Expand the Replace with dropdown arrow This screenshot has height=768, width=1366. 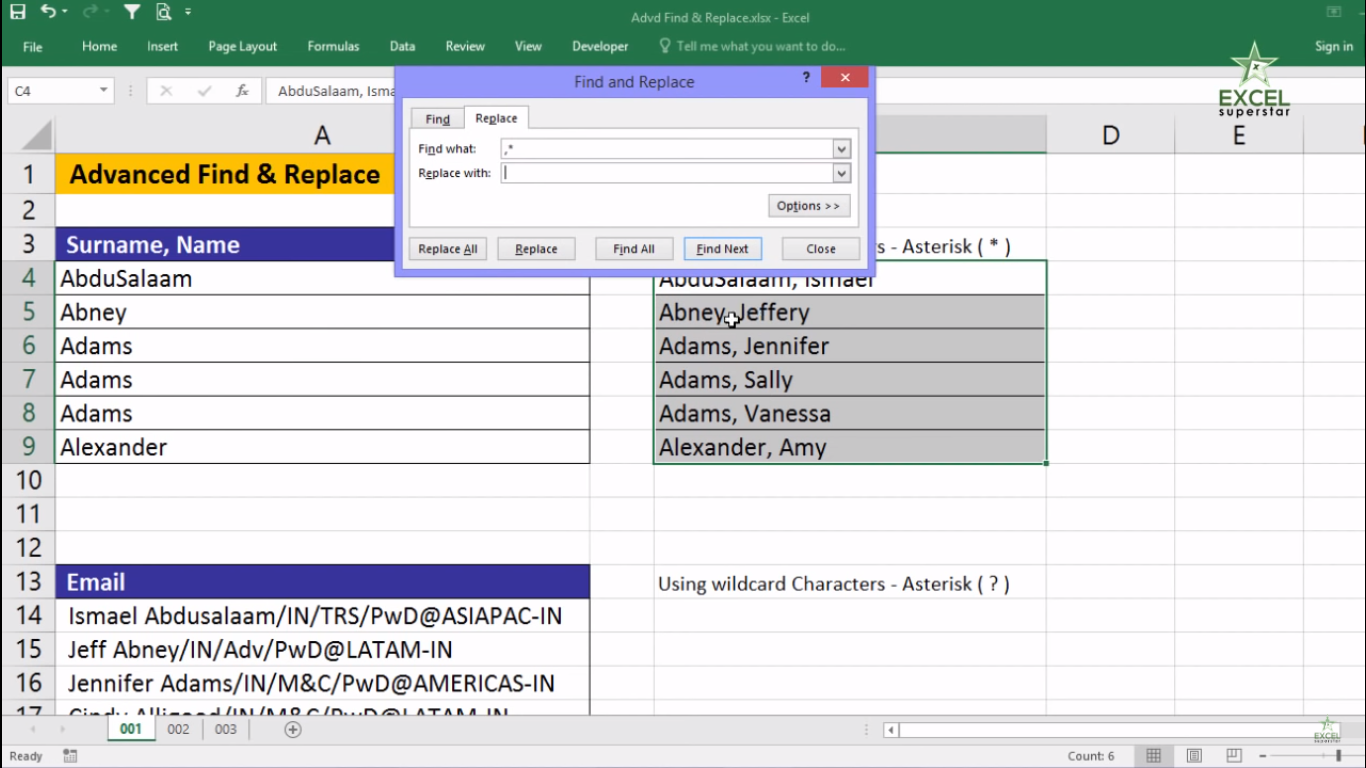841,173
